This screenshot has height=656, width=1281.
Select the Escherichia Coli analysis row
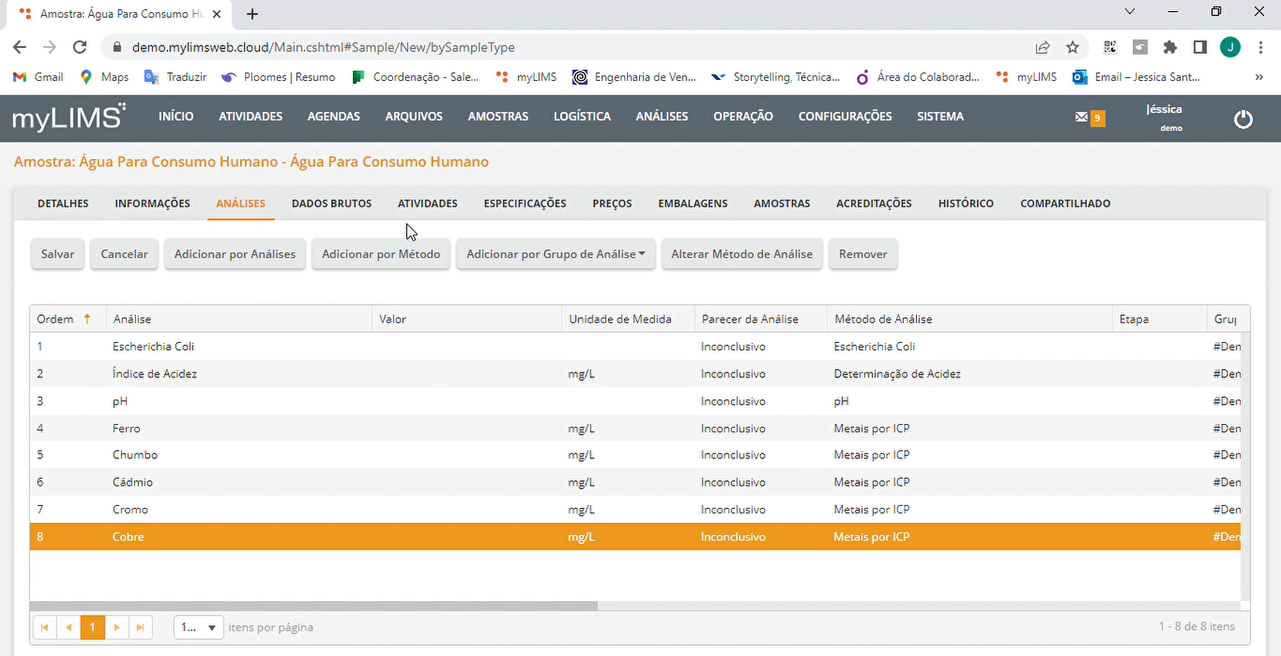[x=635, y=346]
